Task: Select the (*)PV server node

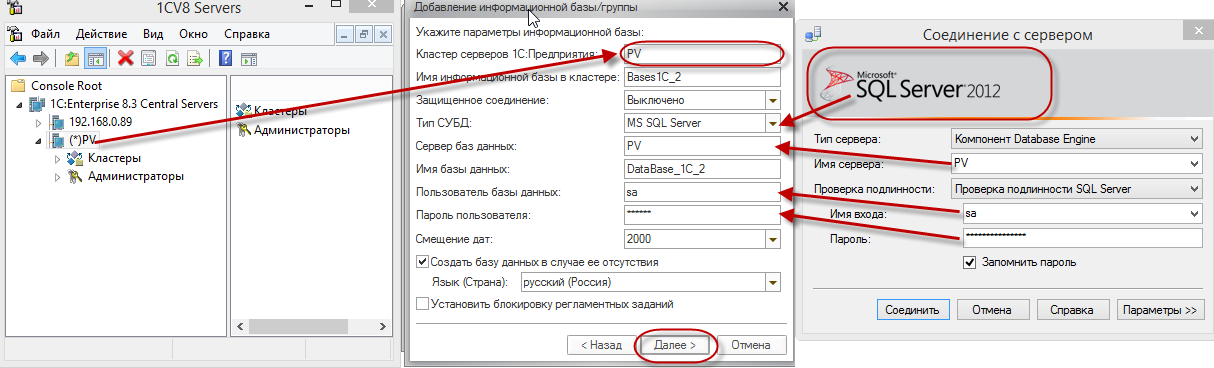Action: 82,139
